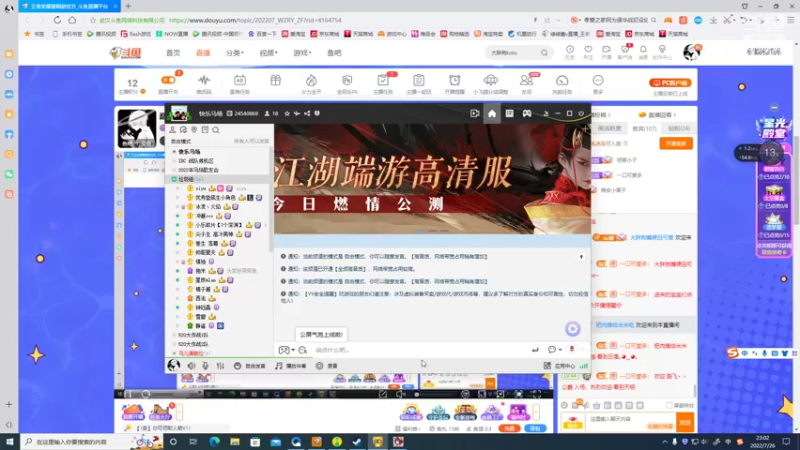Open the gift box icon in Douyu toolbar
This screenshot has height=450, width=800.
point(276,81)
